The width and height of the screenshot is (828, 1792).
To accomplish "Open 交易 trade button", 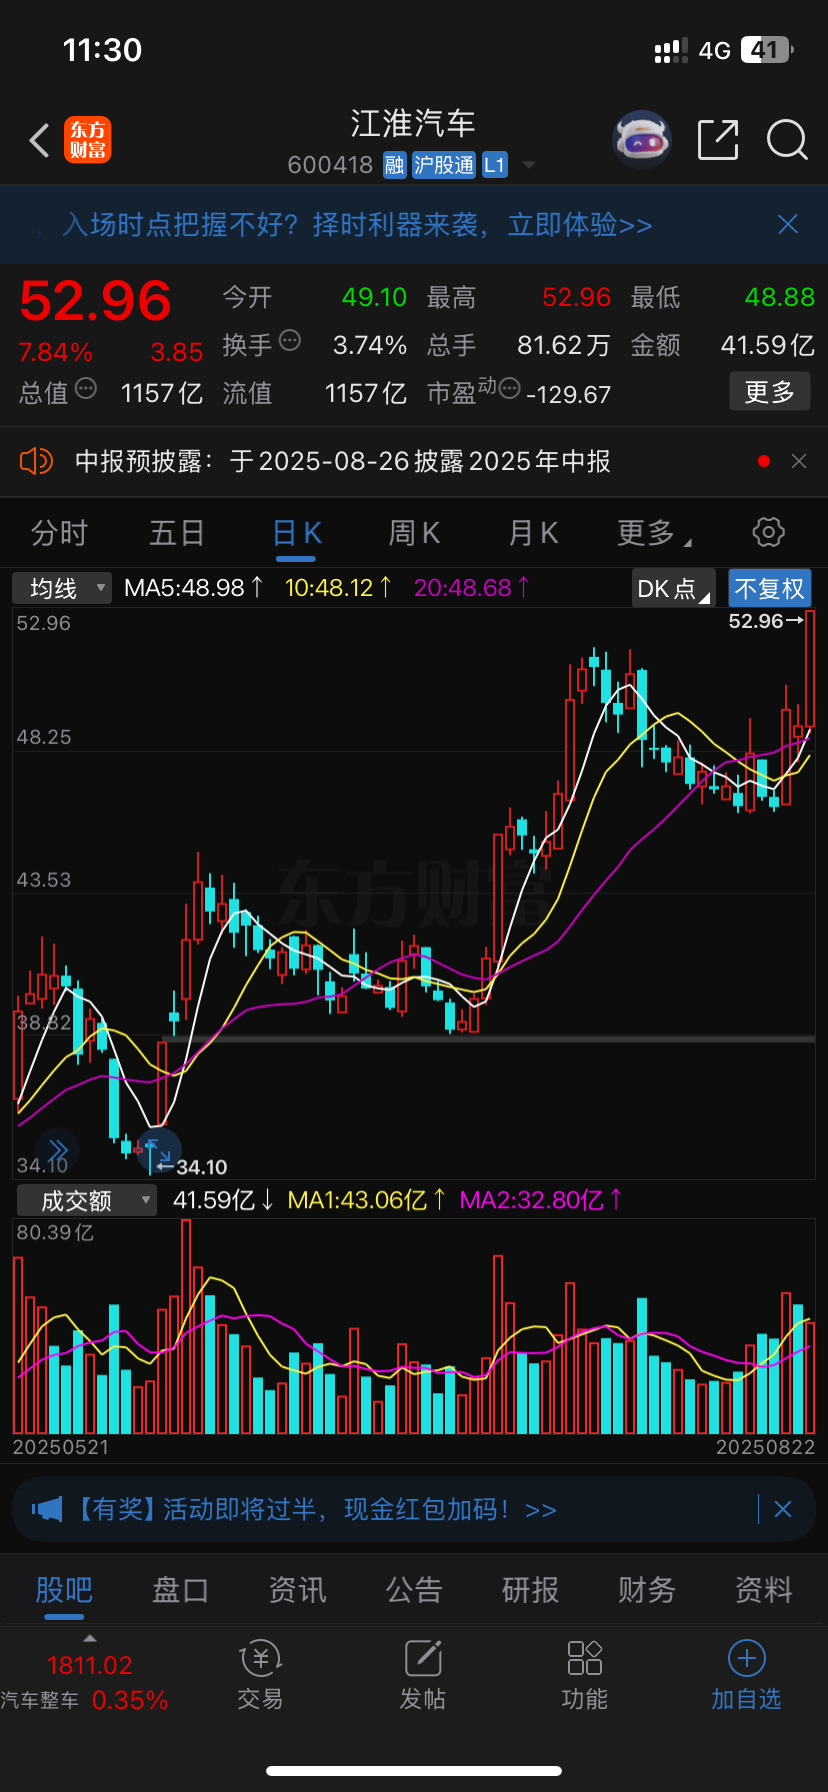I will 260,1676.
